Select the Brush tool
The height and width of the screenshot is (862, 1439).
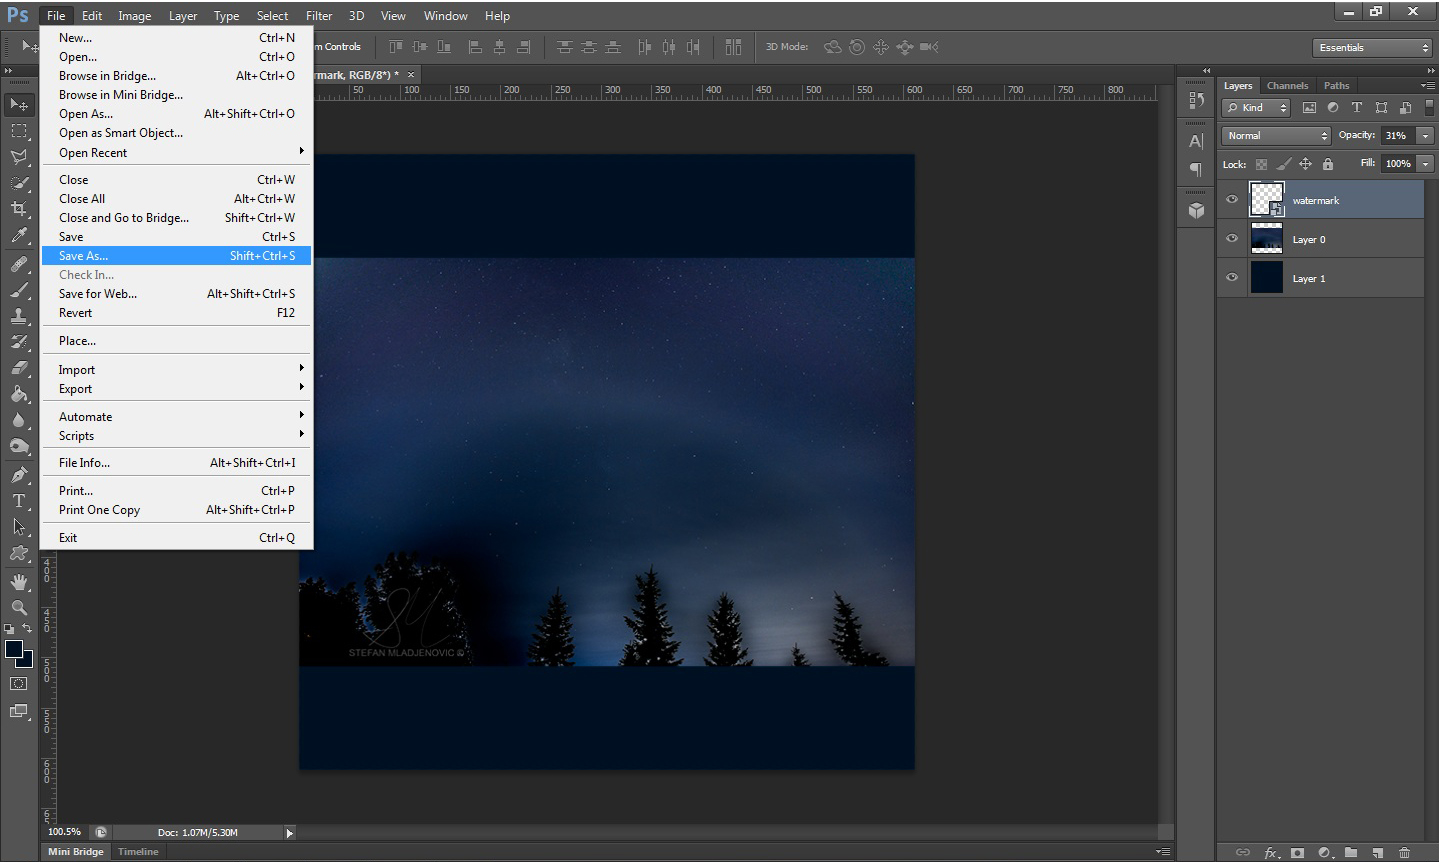click(19, 290)
